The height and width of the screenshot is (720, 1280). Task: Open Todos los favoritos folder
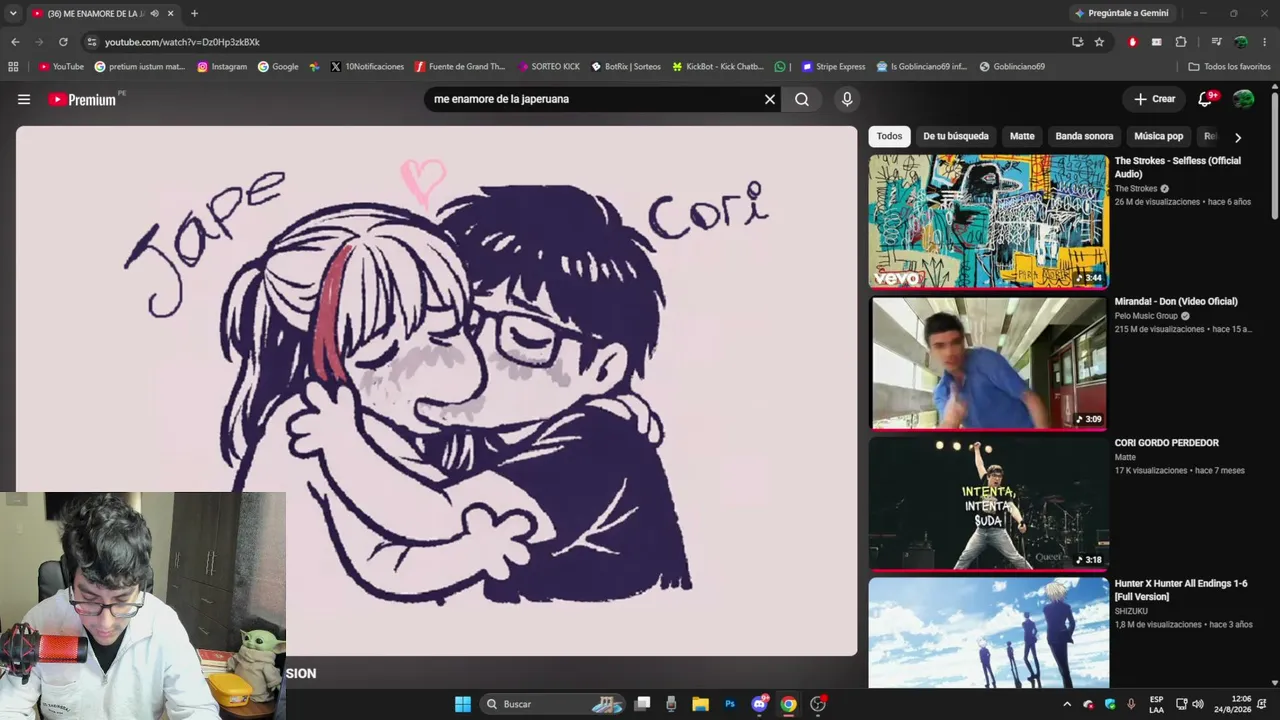tap(1230, 67)
